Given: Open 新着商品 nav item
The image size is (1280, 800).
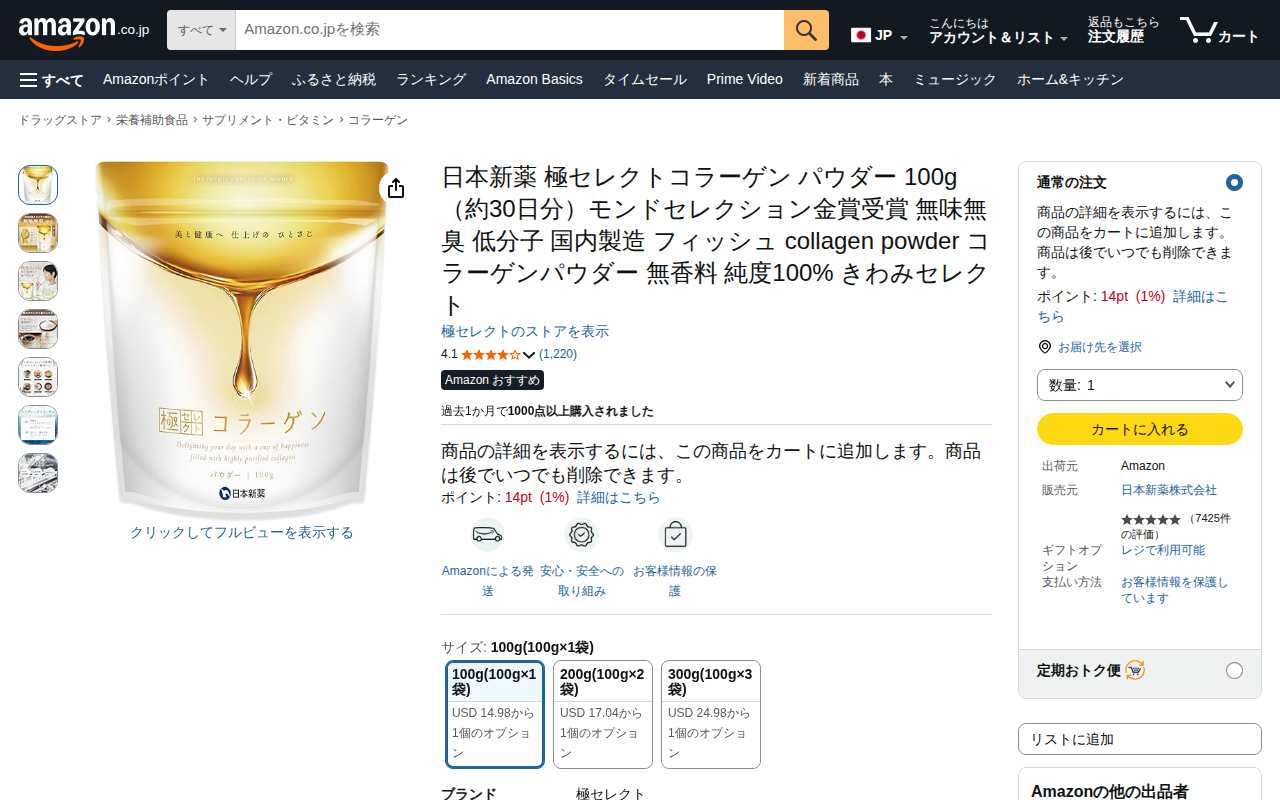Looking at the screenshot, I should click(831, 80).
